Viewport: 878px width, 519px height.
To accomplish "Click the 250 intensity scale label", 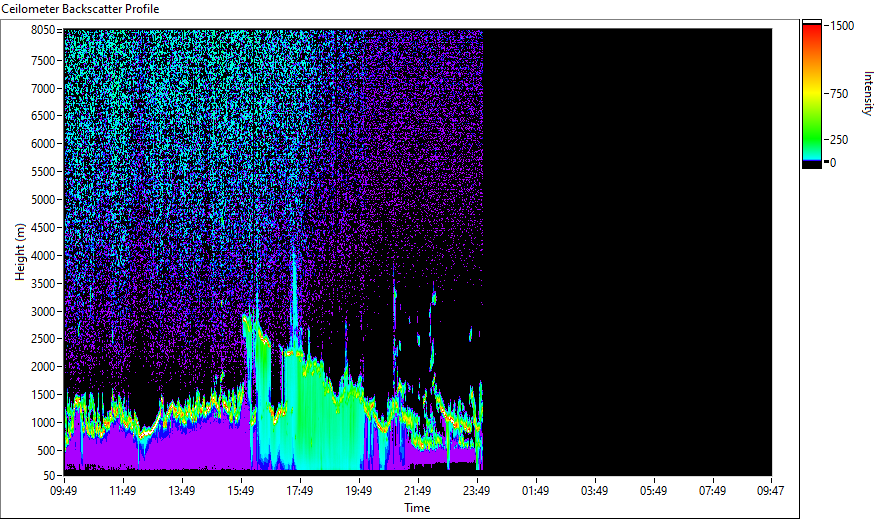I will click(x=839, y=140).
